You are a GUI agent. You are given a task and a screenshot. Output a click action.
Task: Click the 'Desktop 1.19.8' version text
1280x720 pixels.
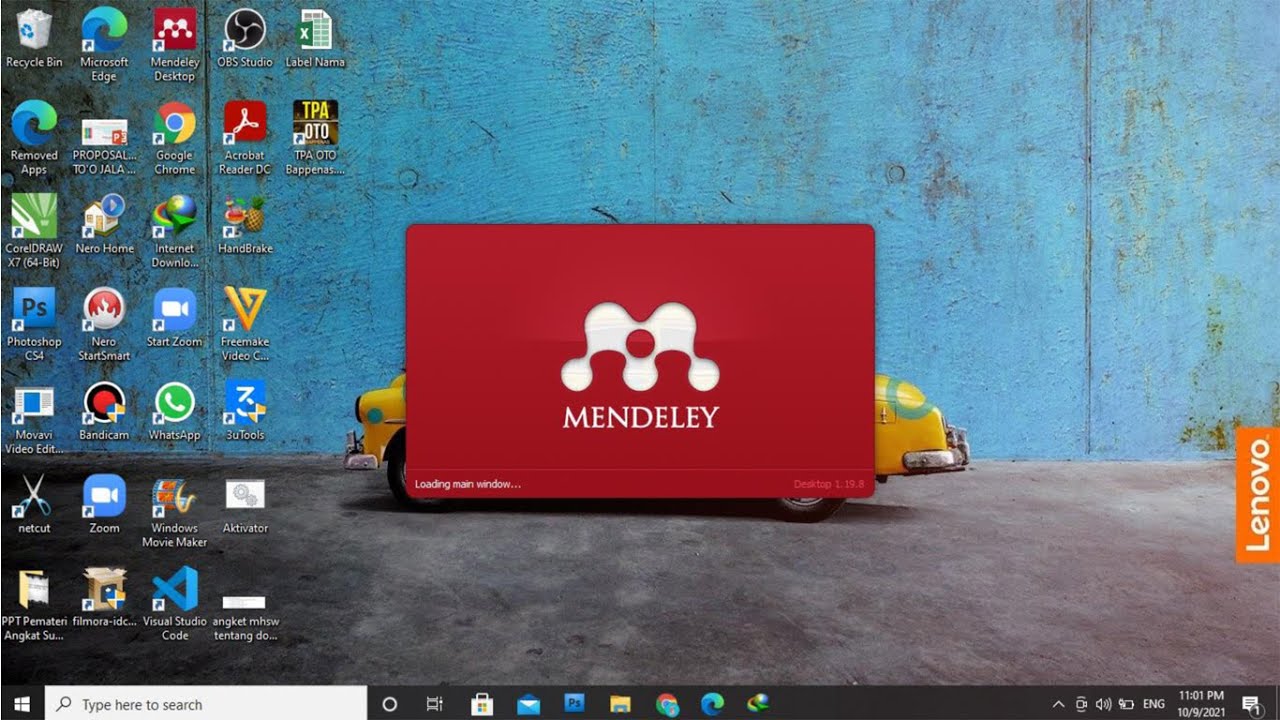click(x=829, y=484)
